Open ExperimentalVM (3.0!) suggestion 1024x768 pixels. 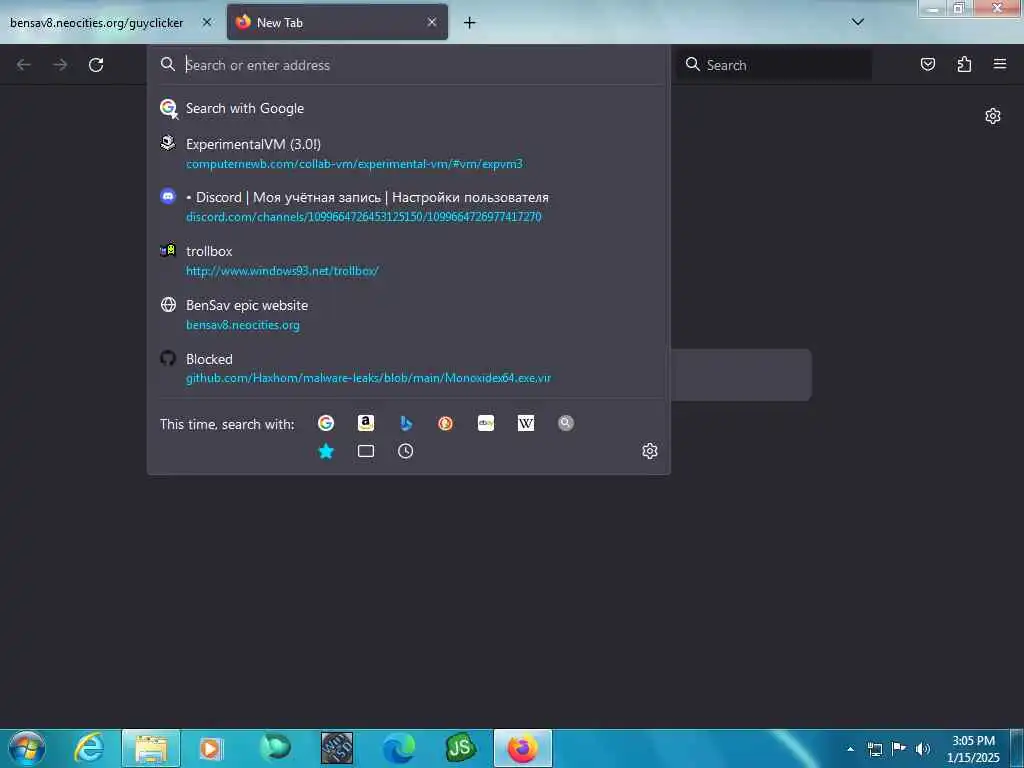click(x=409, y=153)
